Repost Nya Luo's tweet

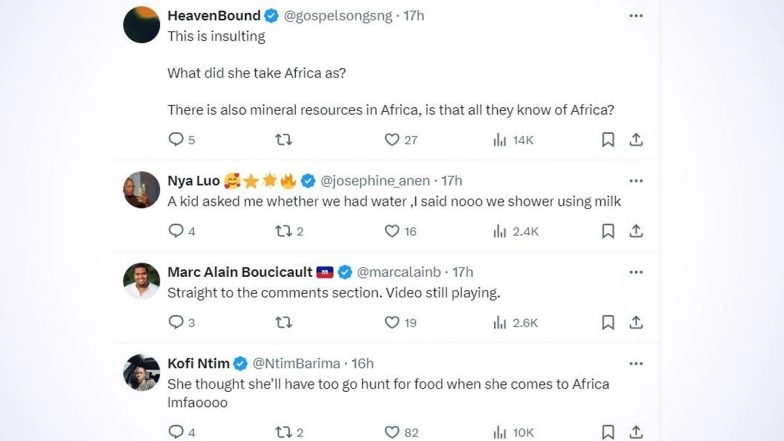tap(283, 231)
